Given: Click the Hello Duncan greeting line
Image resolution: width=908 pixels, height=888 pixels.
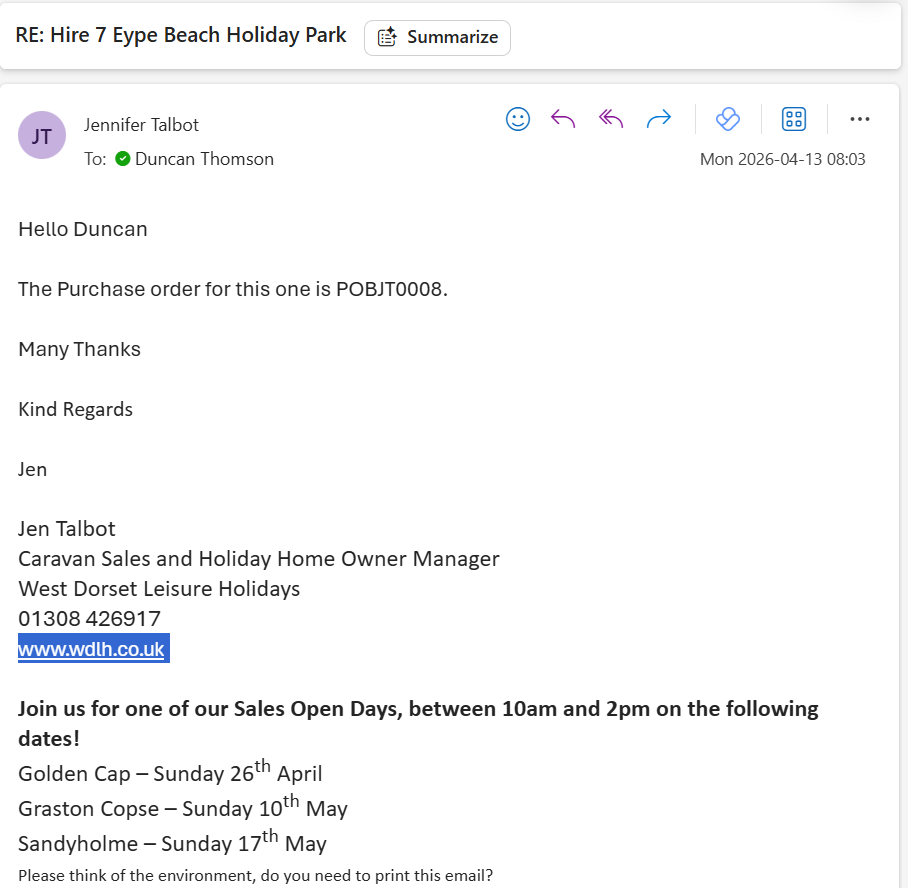Looking at the screenshot, I should tap(83, 230).
